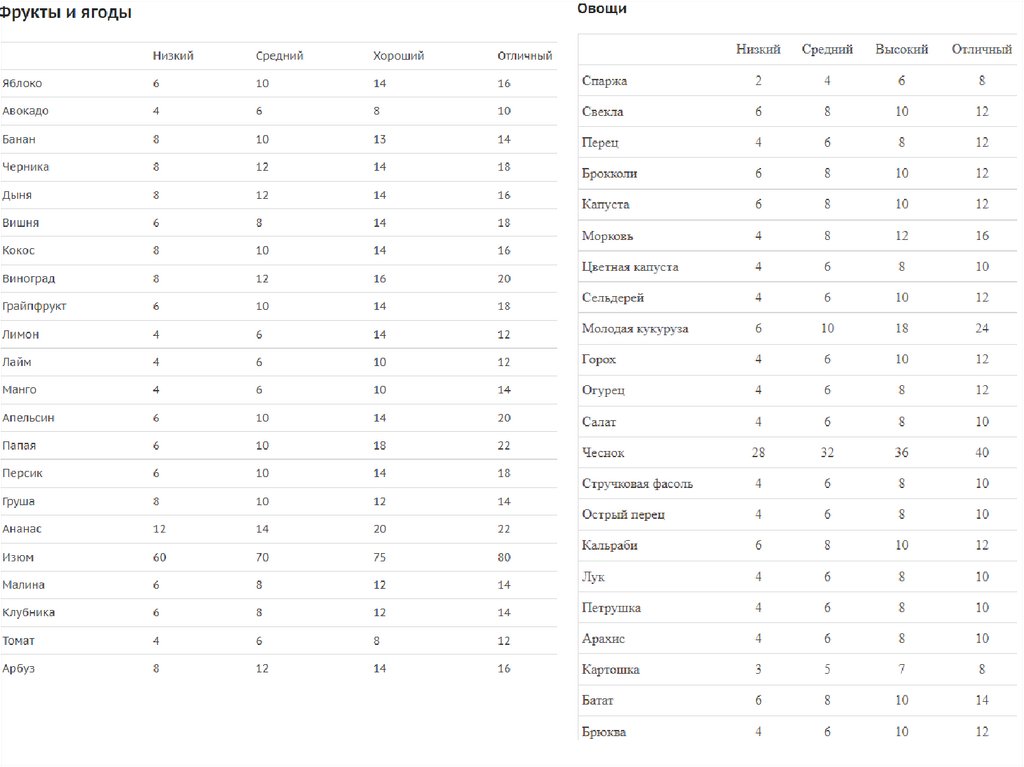Screen dimensions: 1024x767
Task: Select the 'Чеснок' row label
Action: coord(603,453)
